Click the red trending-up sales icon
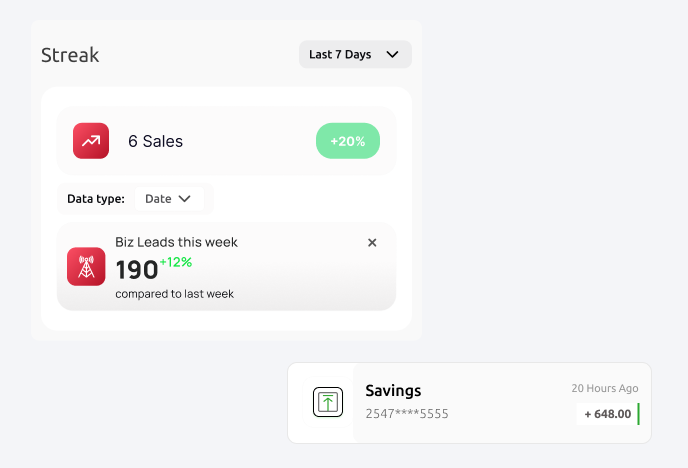 91,141
